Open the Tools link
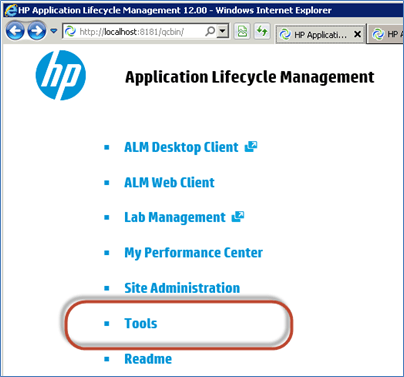404x377 pixels. click(x=141, y=323)
